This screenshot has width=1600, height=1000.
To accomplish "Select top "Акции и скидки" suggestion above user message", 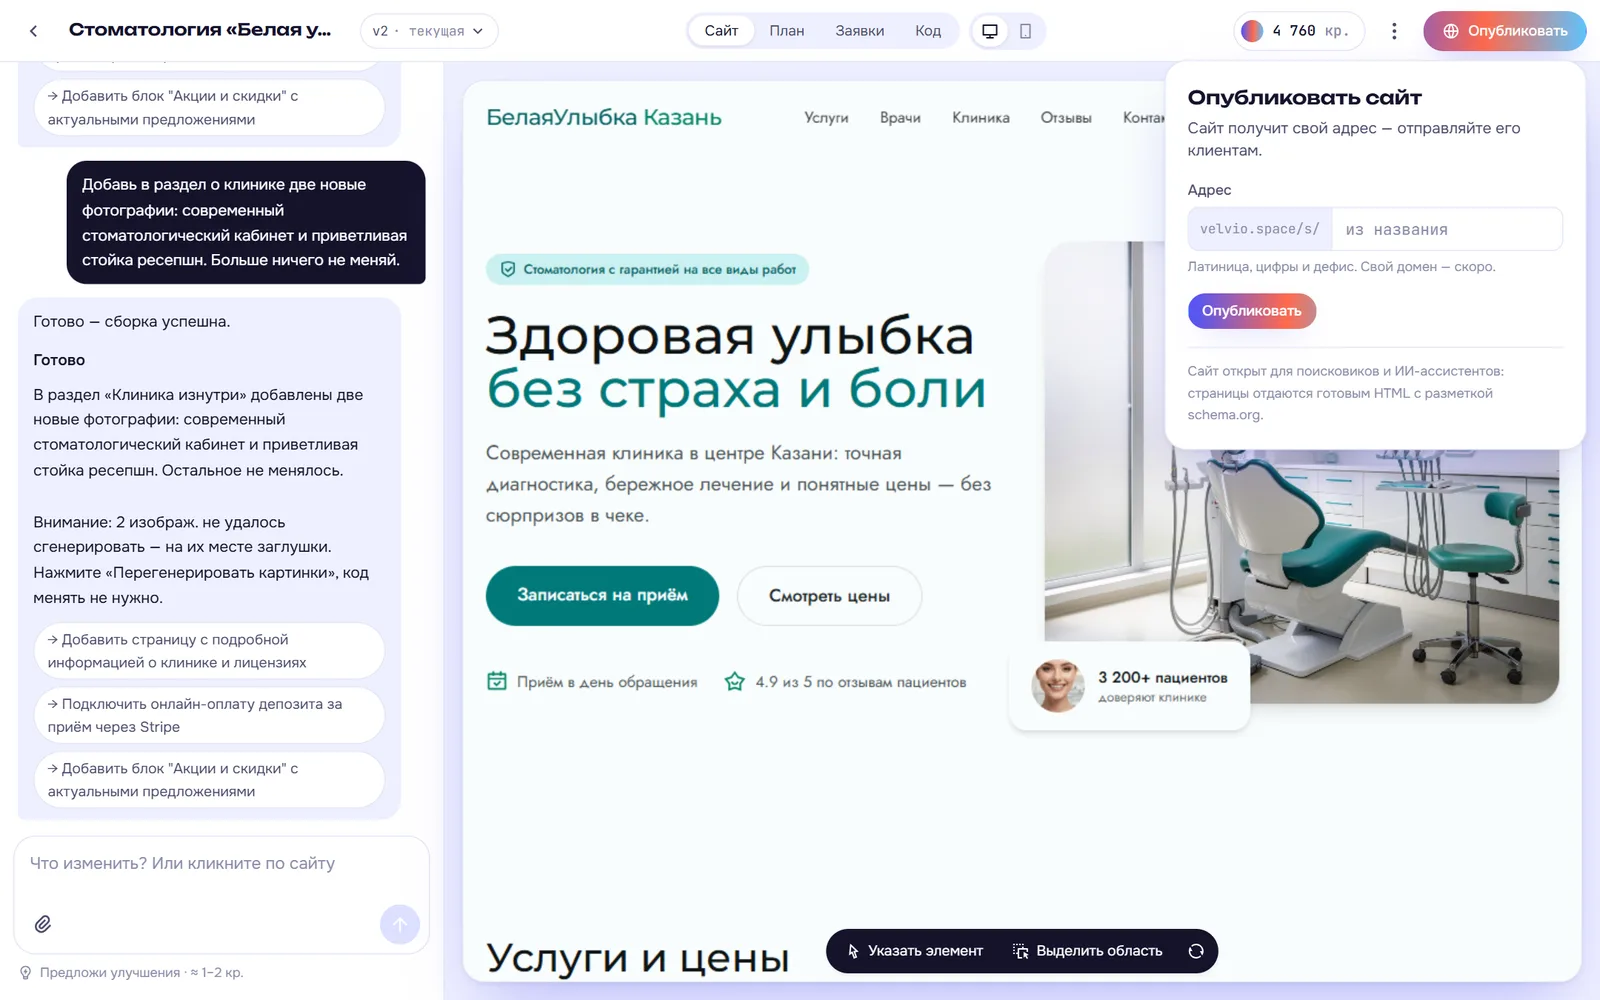I will tap(210, 107).
